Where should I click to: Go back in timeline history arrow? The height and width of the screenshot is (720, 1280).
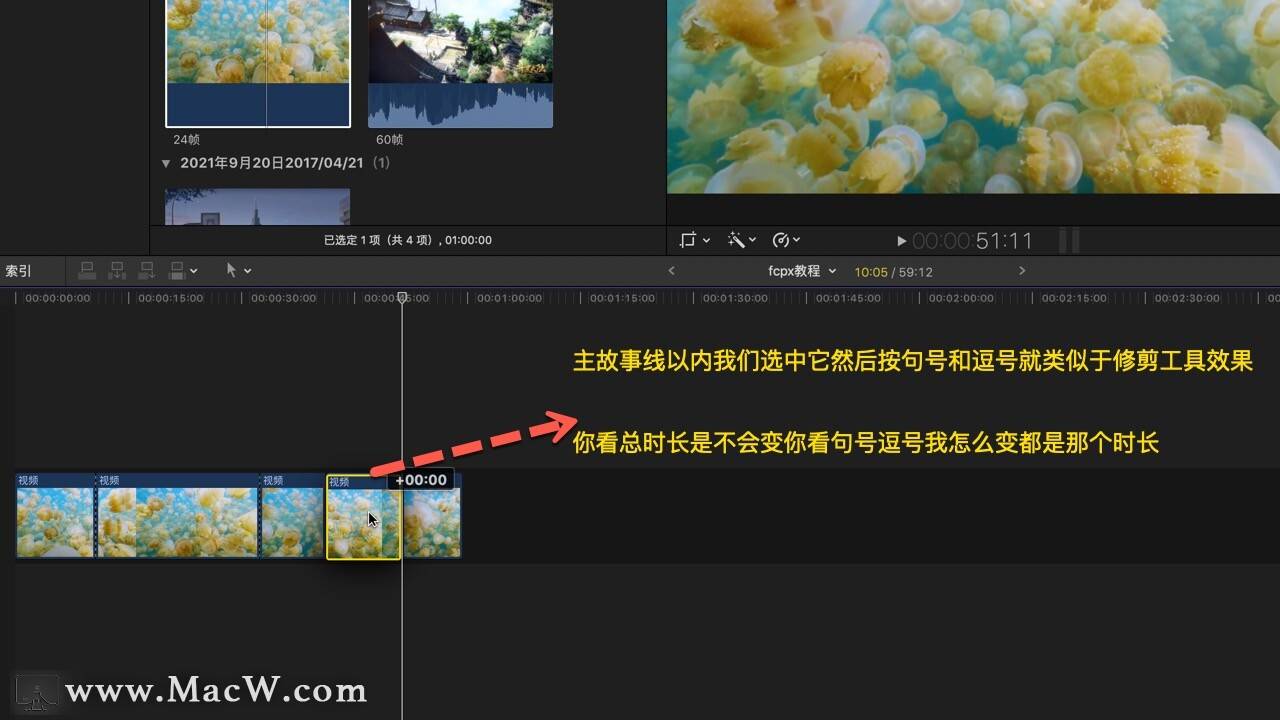click(x=671, y=271)
